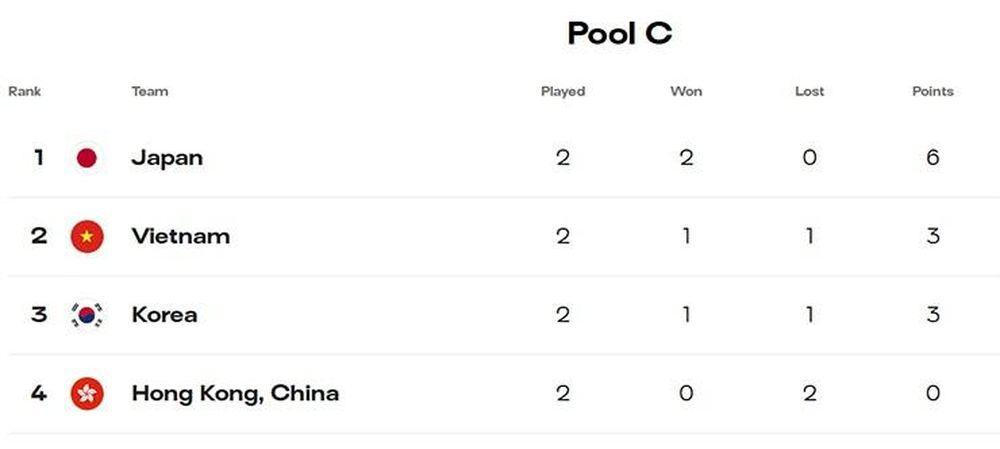Click the Japan flag icon

pos(87,158)
